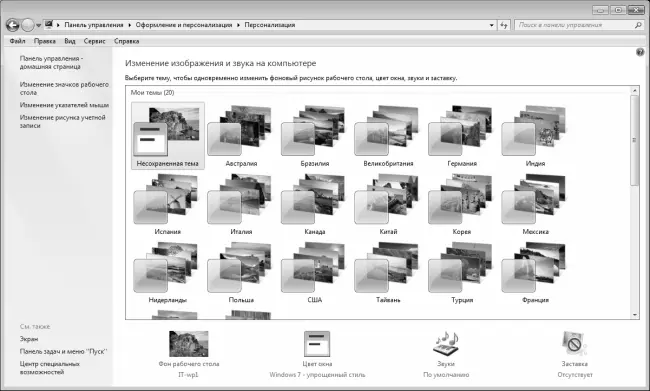The width and height of the screenshot is (650, 391).
Task: Select the Турция theme
Action: (462, 273)
